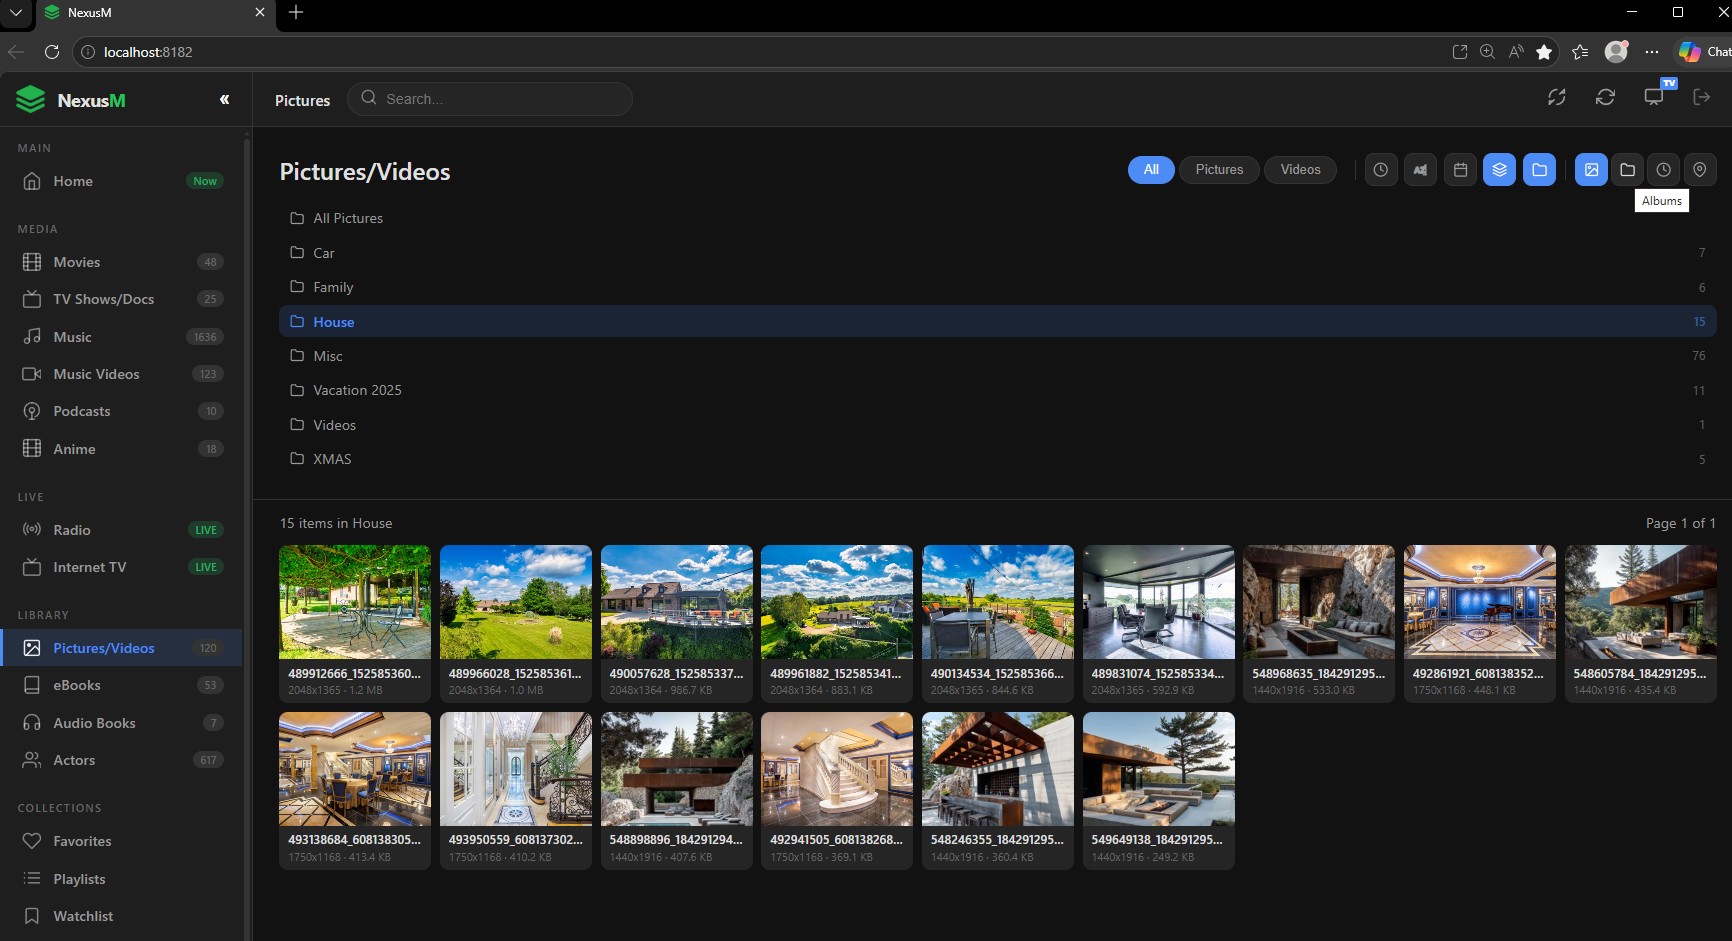
Task: Select the calendar date sort icon
Action: coord(1460,170)
